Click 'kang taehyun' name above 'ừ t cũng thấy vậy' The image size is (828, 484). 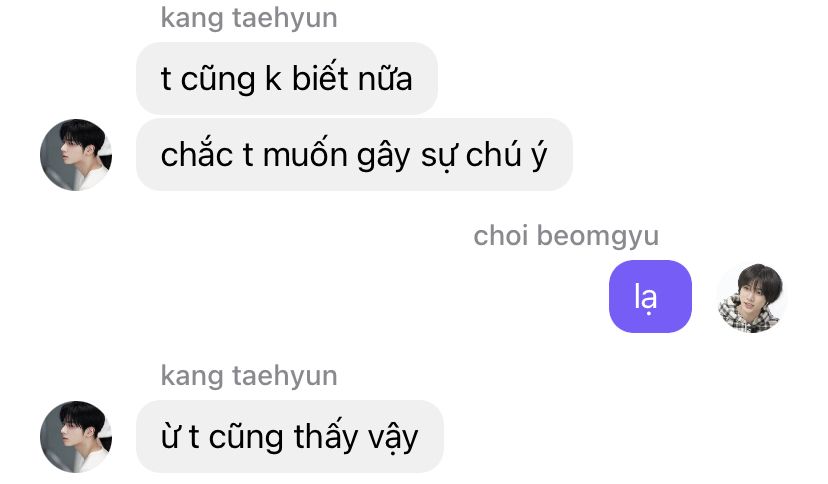(249, 376)
